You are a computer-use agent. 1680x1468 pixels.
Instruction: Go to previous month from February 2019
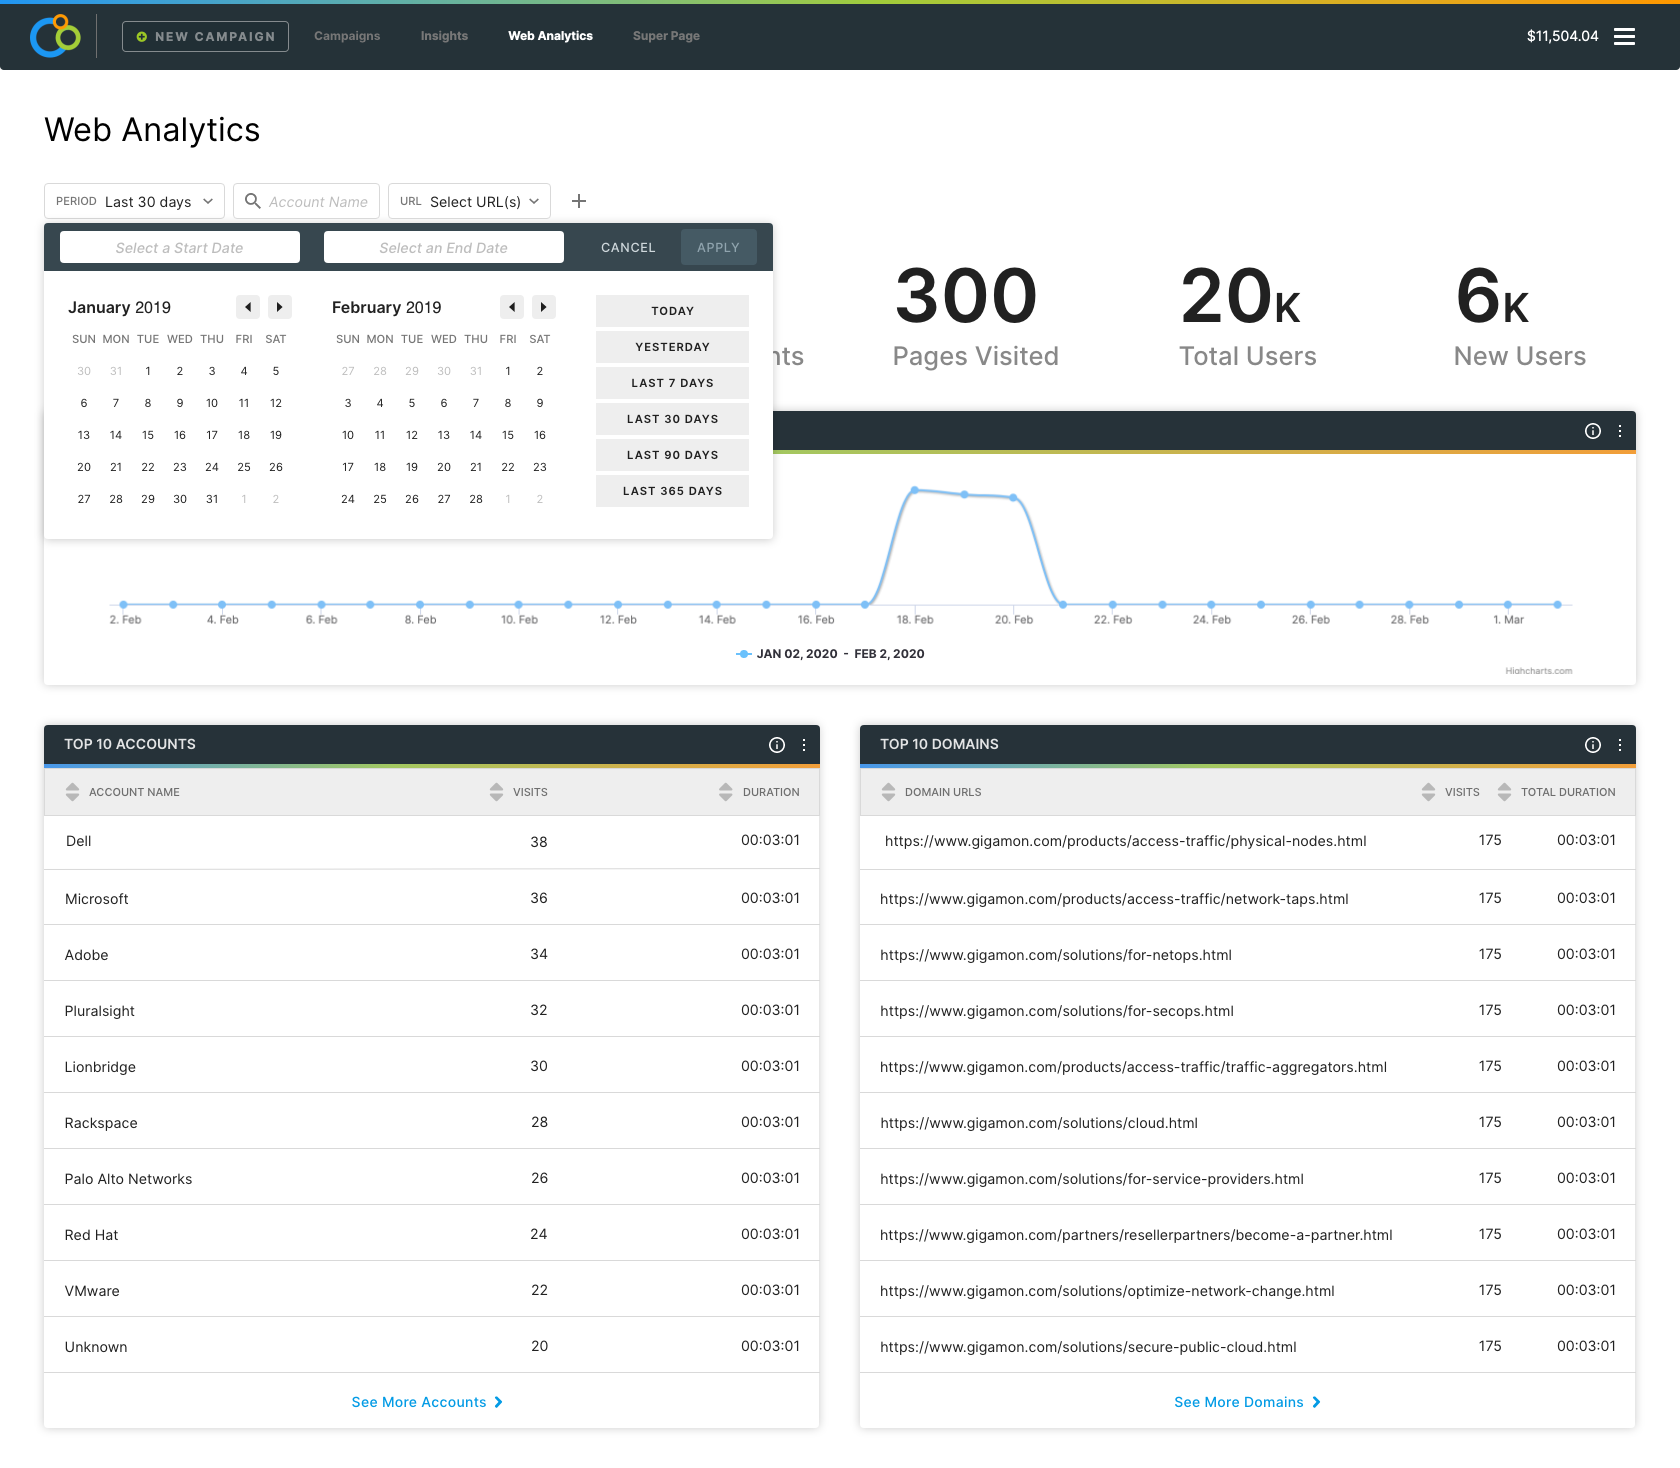pyautogui.click(x=512, y=307)
